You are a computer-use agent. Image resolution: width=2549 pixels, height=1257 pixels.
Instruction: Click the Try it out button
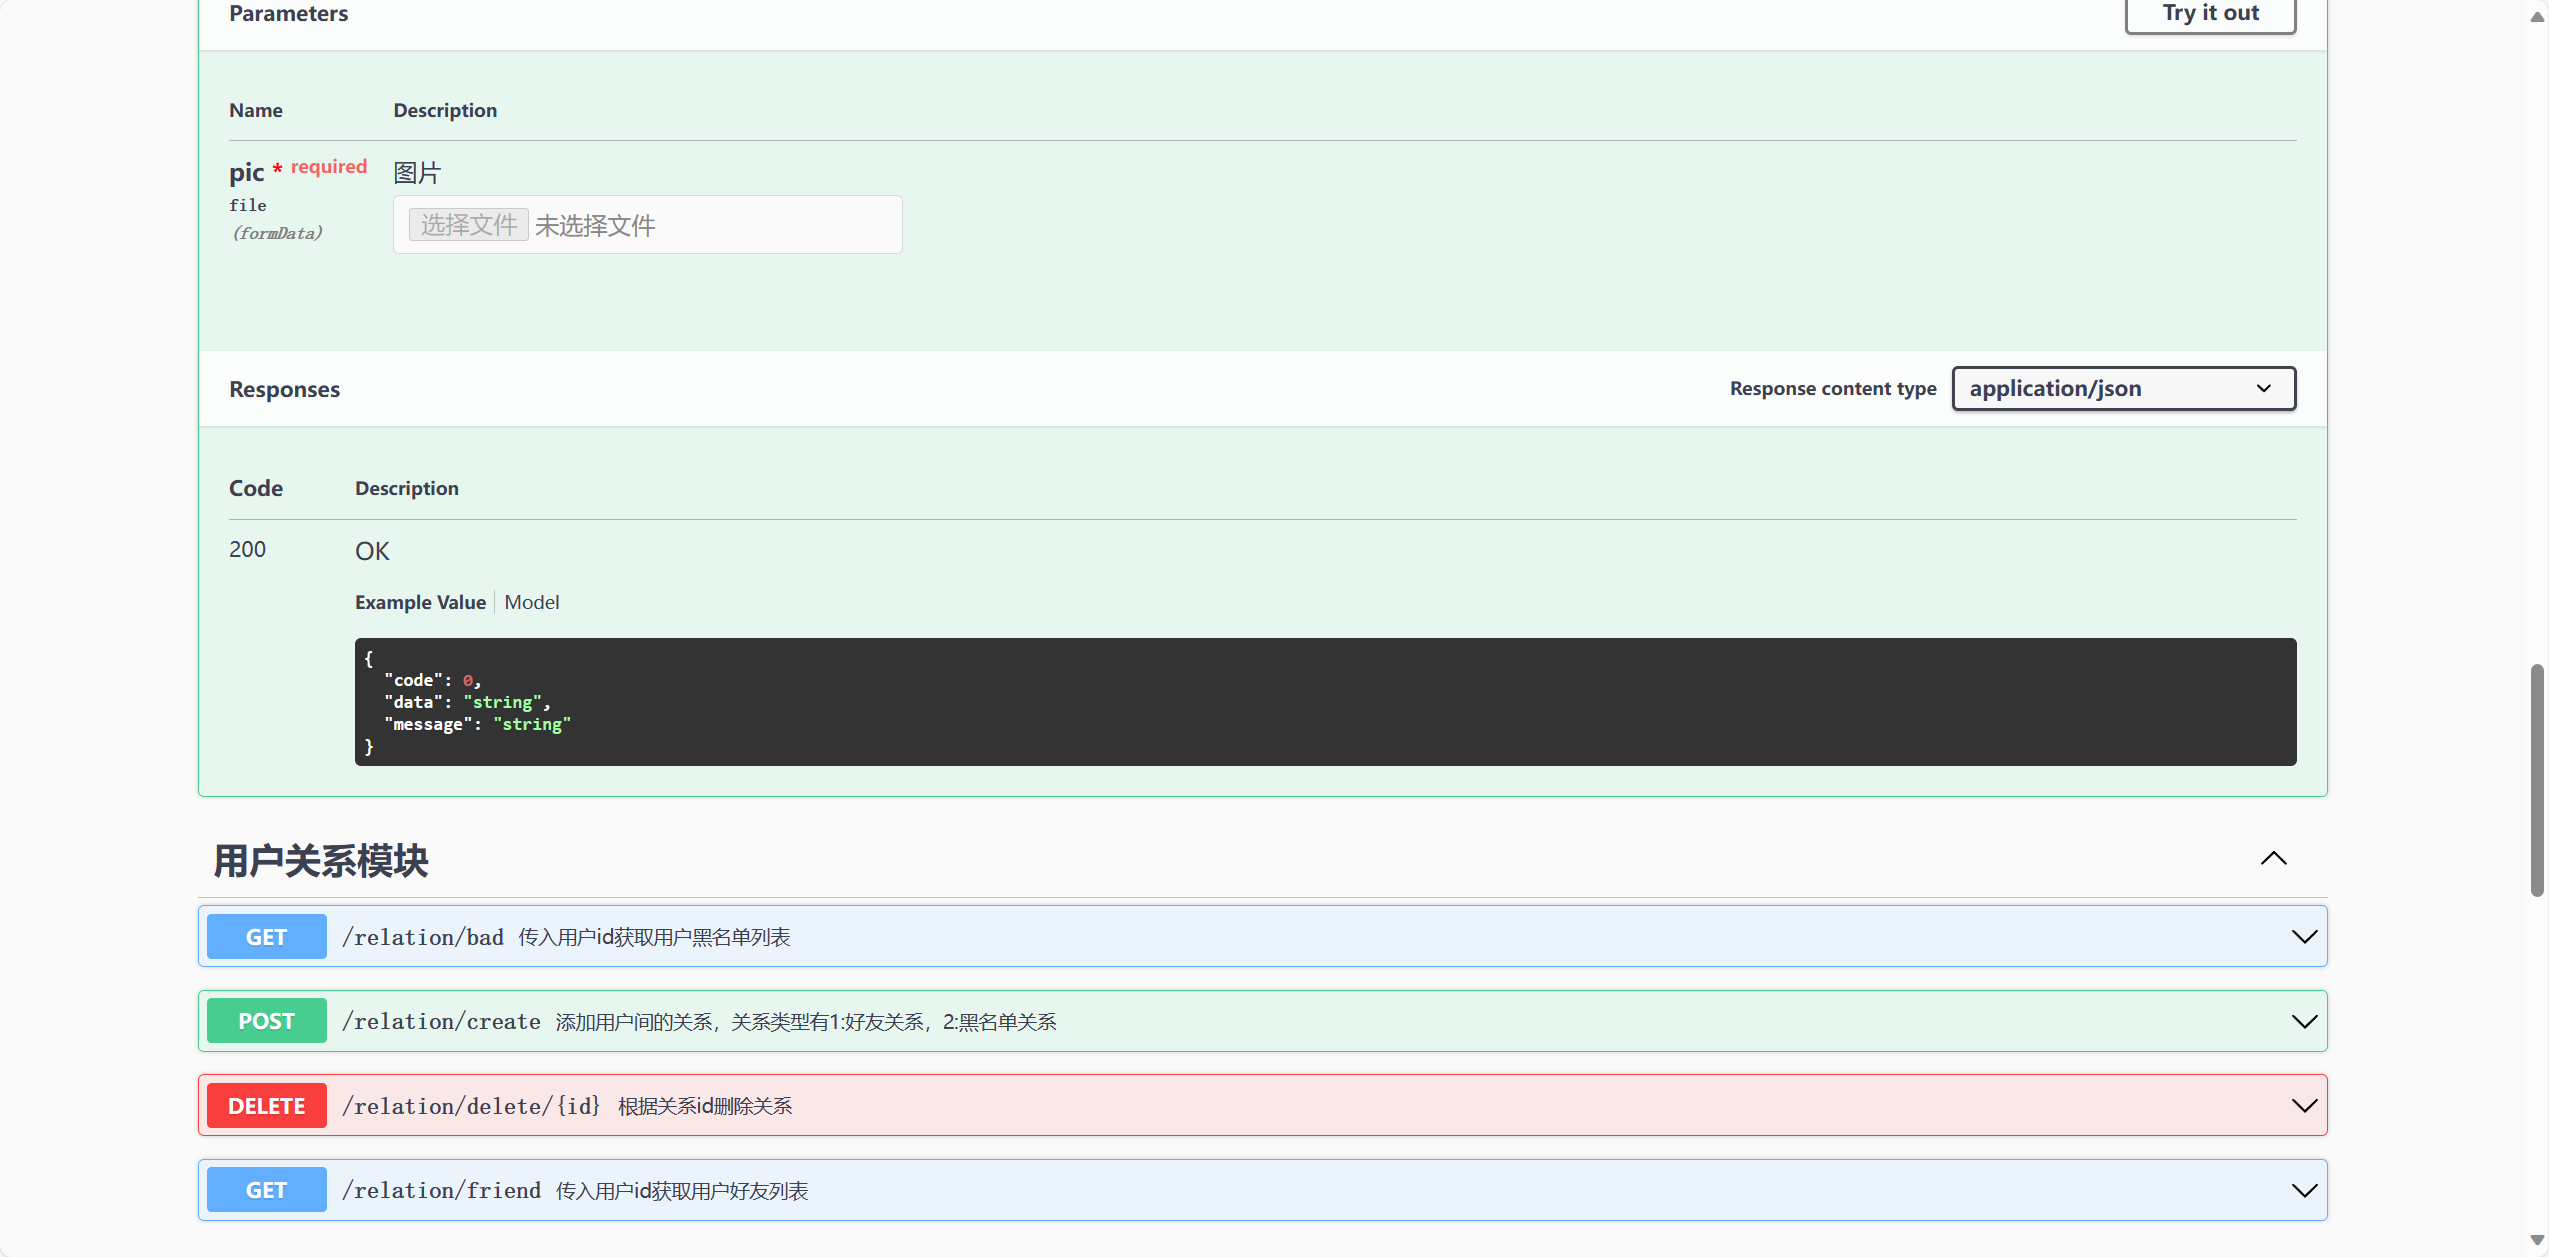2210,13
